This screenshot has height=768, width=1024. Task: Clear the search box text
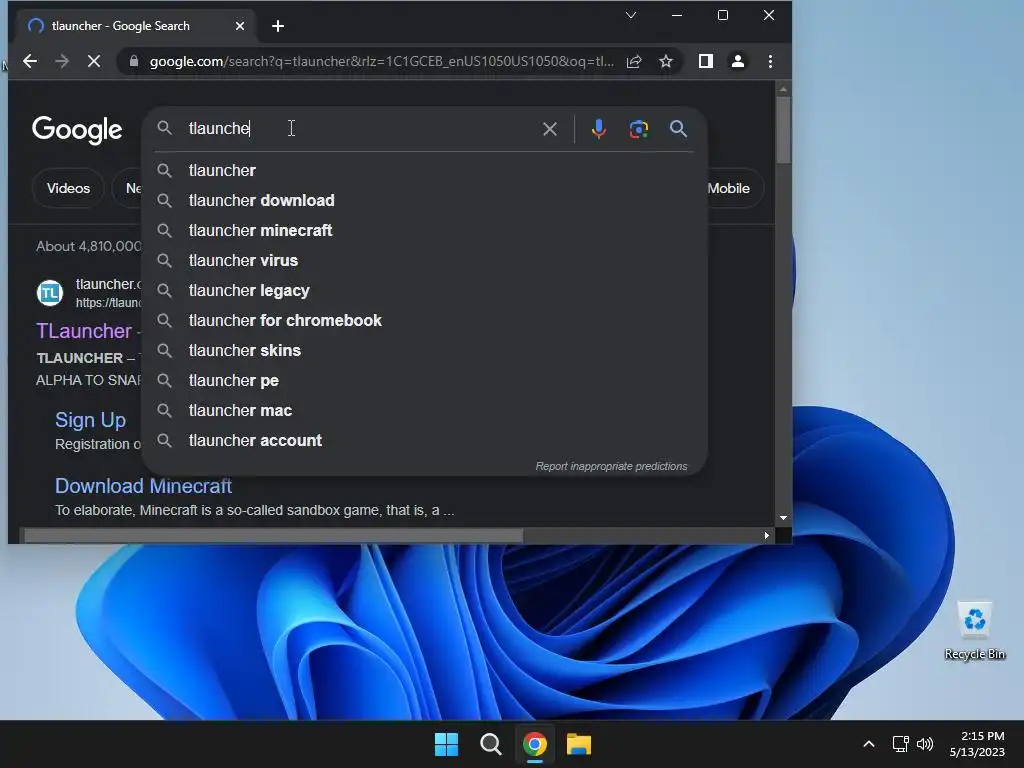pos(550,129)
